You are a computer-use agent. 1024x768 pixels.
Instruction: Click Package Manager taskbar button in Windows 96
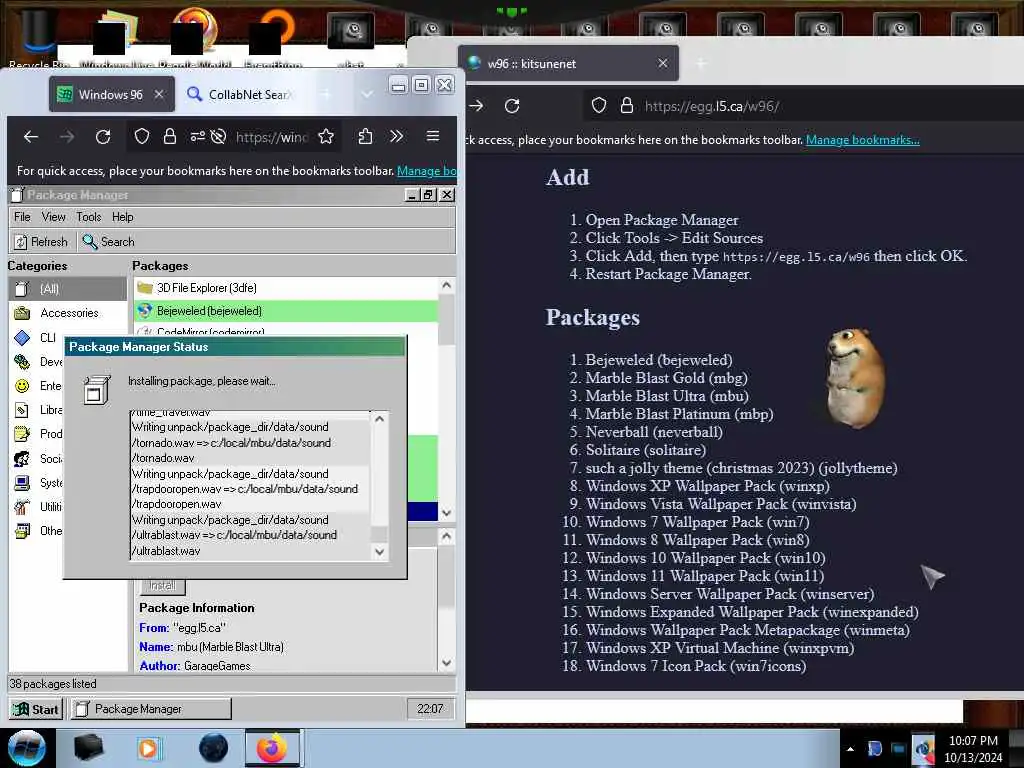point(151,709)
